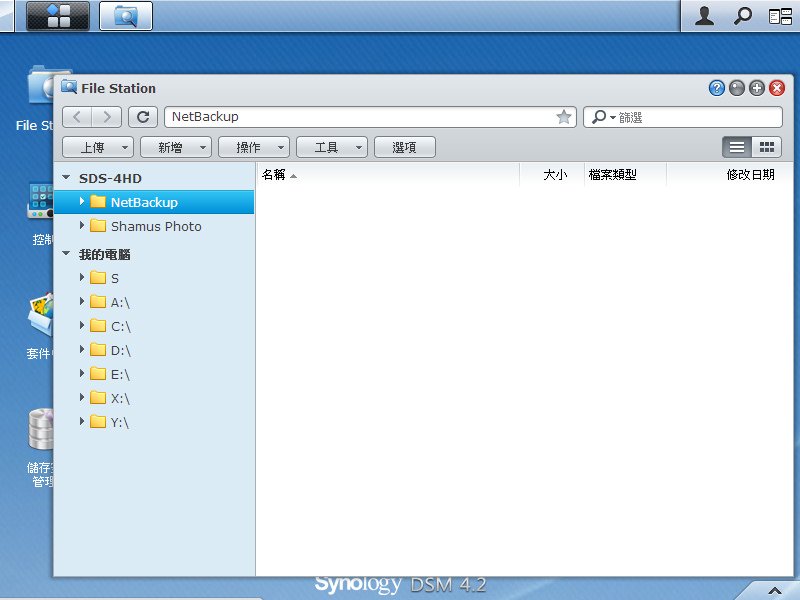Switch to thumbnail grid view
The image size is (800, 600).
(767, 147)
